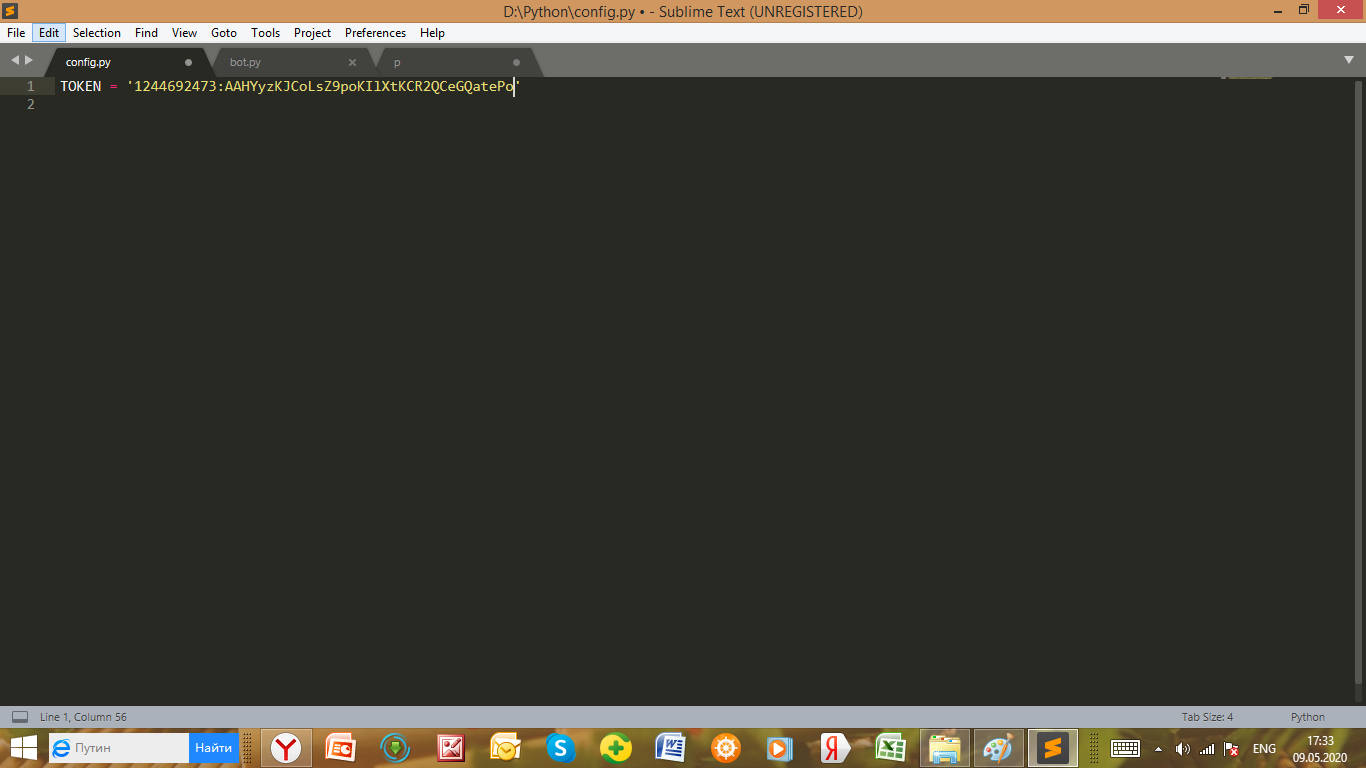Click the Line 1, Column 56 status text
The height and width of the screenshot is (768, 1366).
[83, 717]
